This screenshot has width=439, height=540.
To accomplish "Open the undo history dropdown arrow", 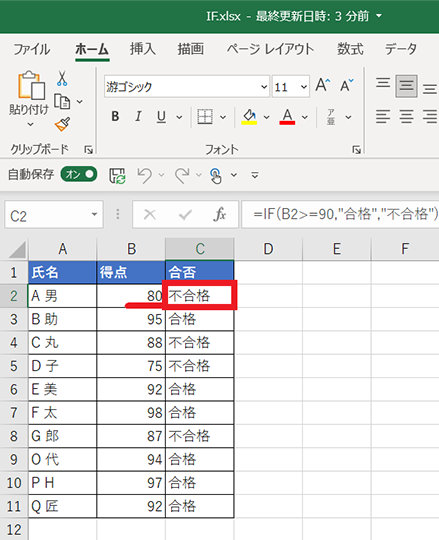I will (x=161, y=175).
